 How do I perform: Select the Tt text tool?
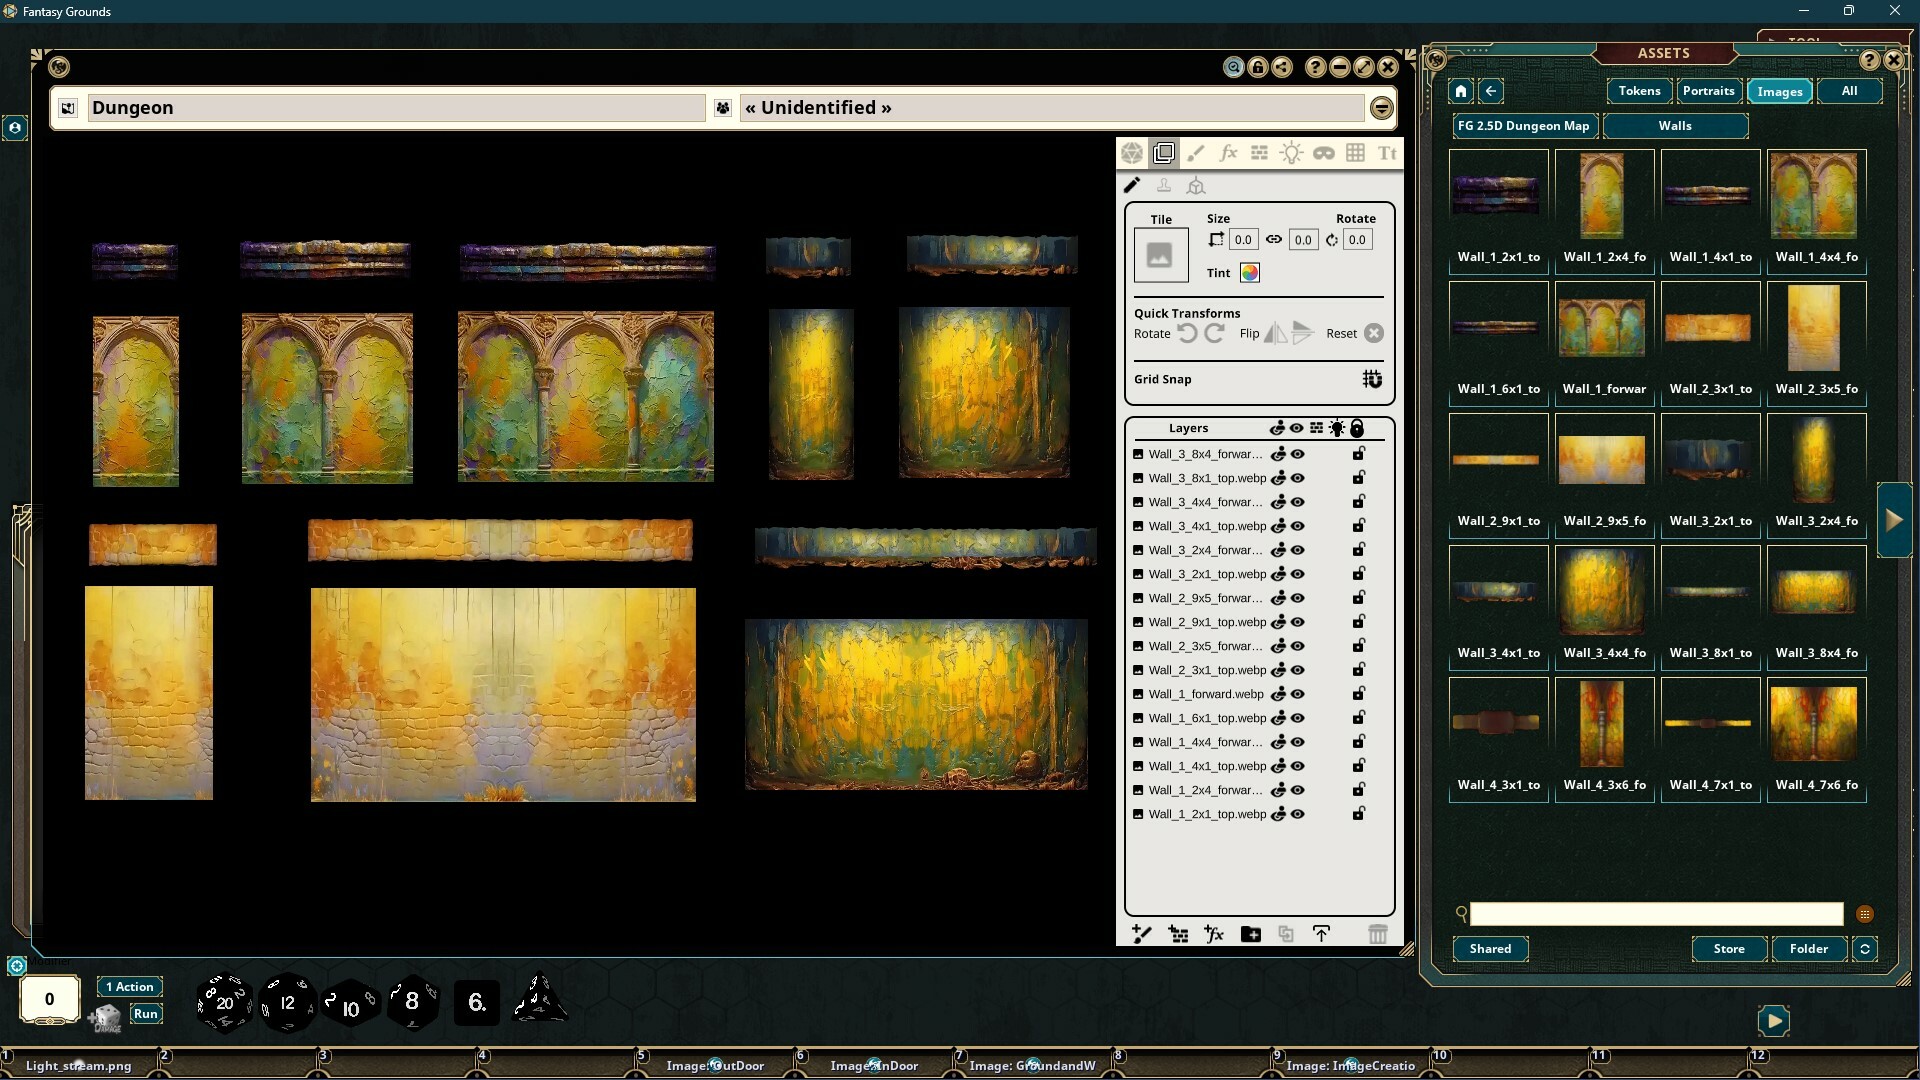[x=1387, y=152]
